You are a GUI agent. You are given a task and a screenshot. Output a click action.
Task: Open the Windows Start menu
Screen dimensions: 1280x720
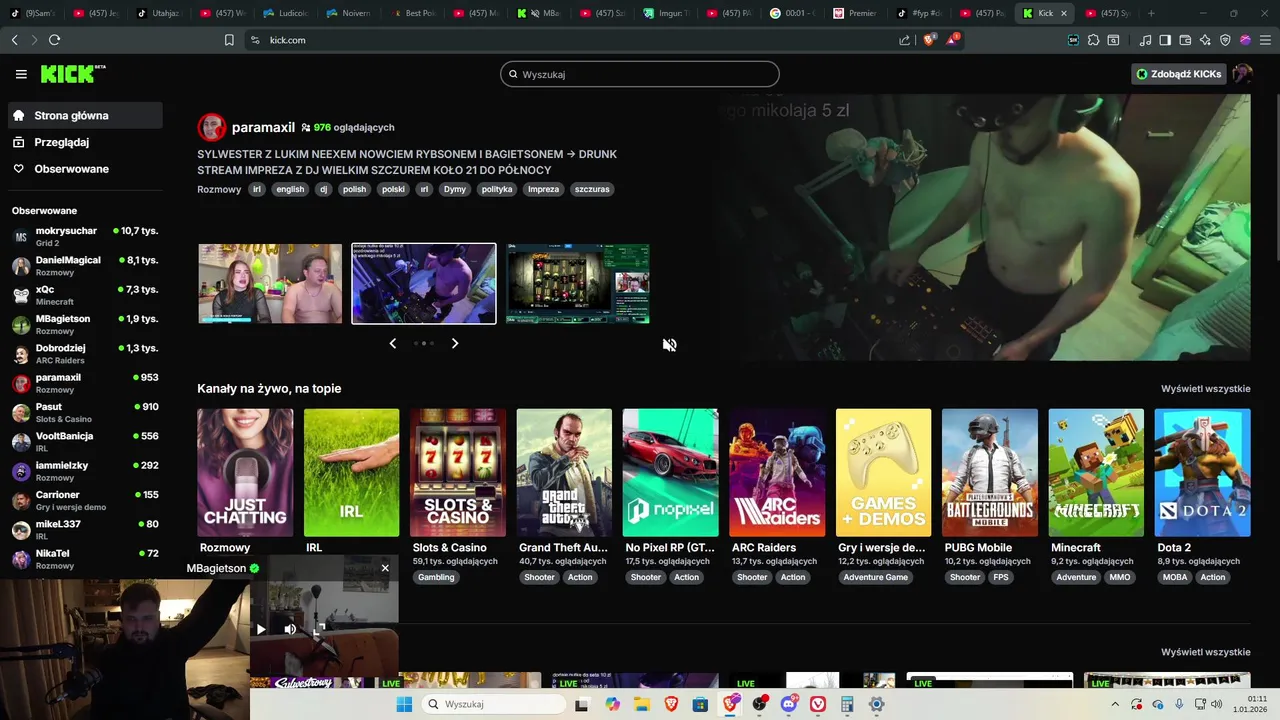404,704
